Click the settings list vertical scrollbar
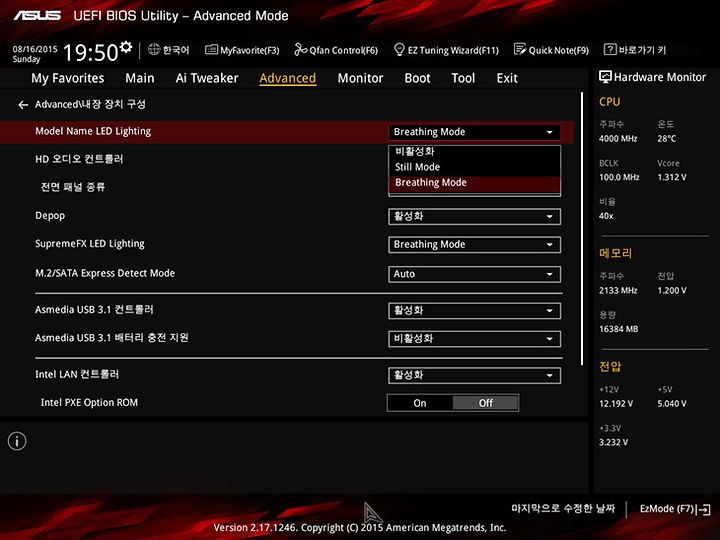This screenshot has width=720, height=540. [582, 229]
